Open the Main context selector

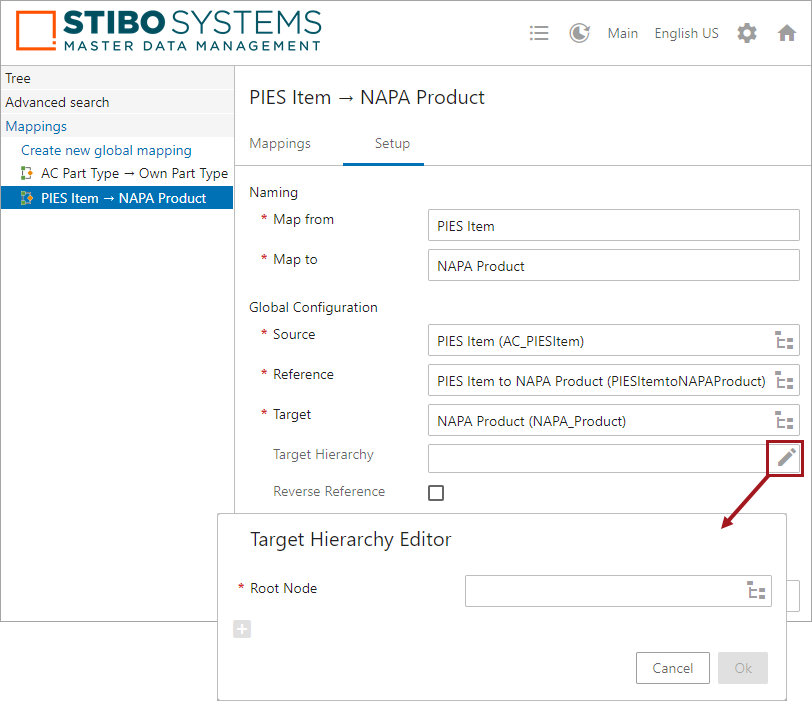tap(622, 33)
